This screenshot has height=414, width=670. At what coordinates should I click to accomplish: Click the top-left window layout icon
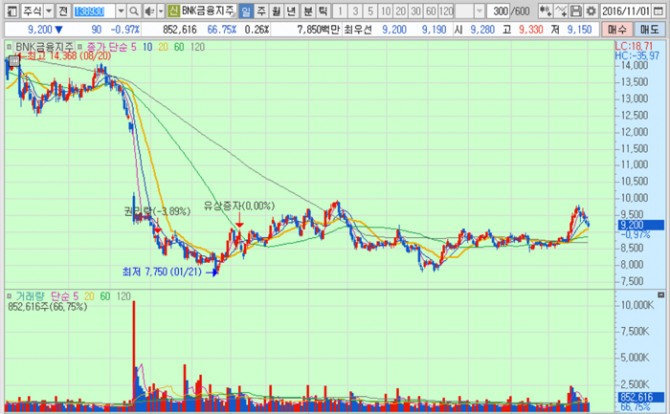tap(8, 10)
